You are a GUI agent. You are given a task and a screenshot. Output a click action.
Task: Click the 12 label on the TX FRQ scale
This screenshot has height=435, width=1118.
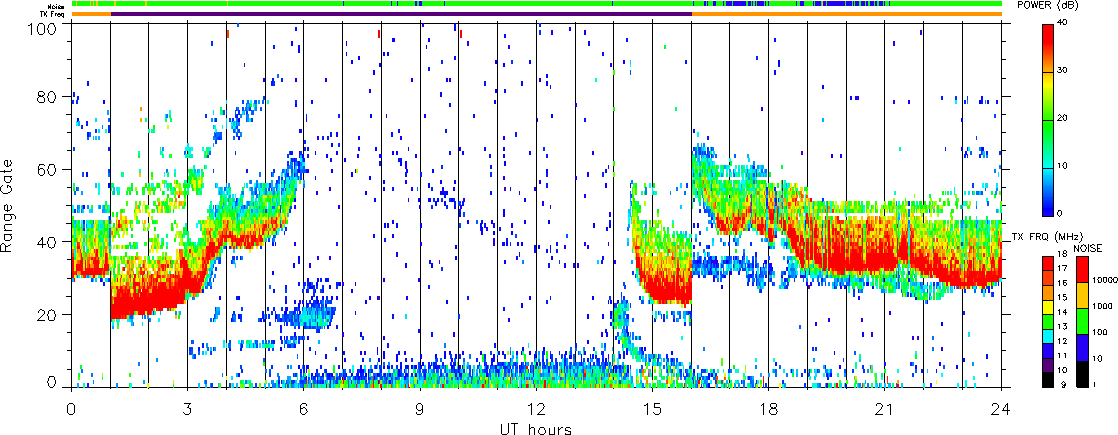1062,341
